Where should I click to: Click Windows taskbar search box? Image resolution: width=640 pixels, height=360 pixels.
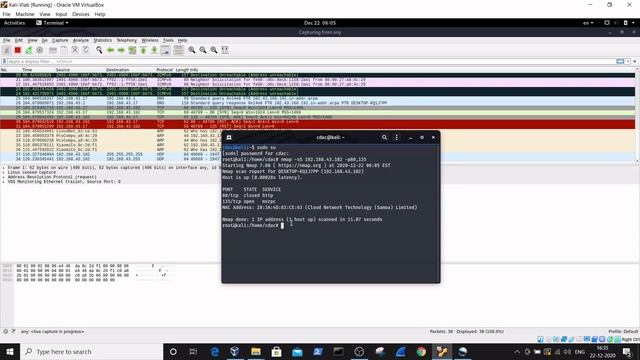91,351
